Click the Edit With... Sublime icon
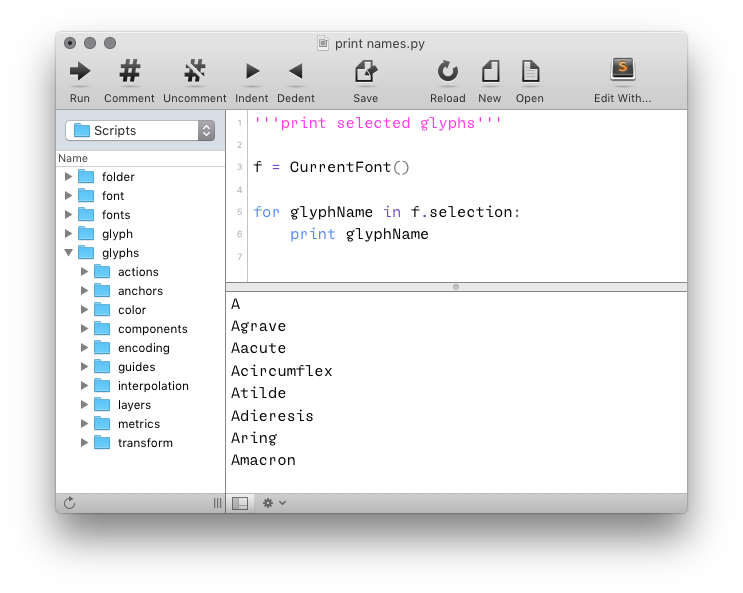743x593 pixels. pyautogui.click(x=622, y=70)
